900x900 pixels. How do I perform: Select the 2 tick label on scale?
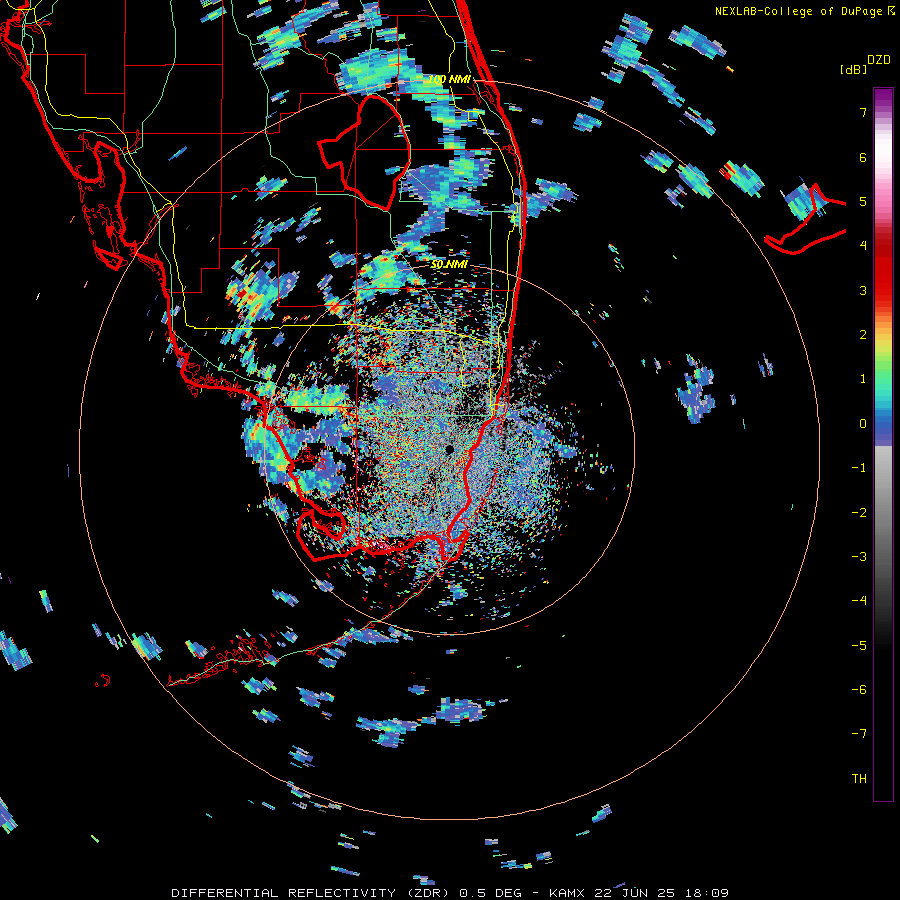click(863, 335)
